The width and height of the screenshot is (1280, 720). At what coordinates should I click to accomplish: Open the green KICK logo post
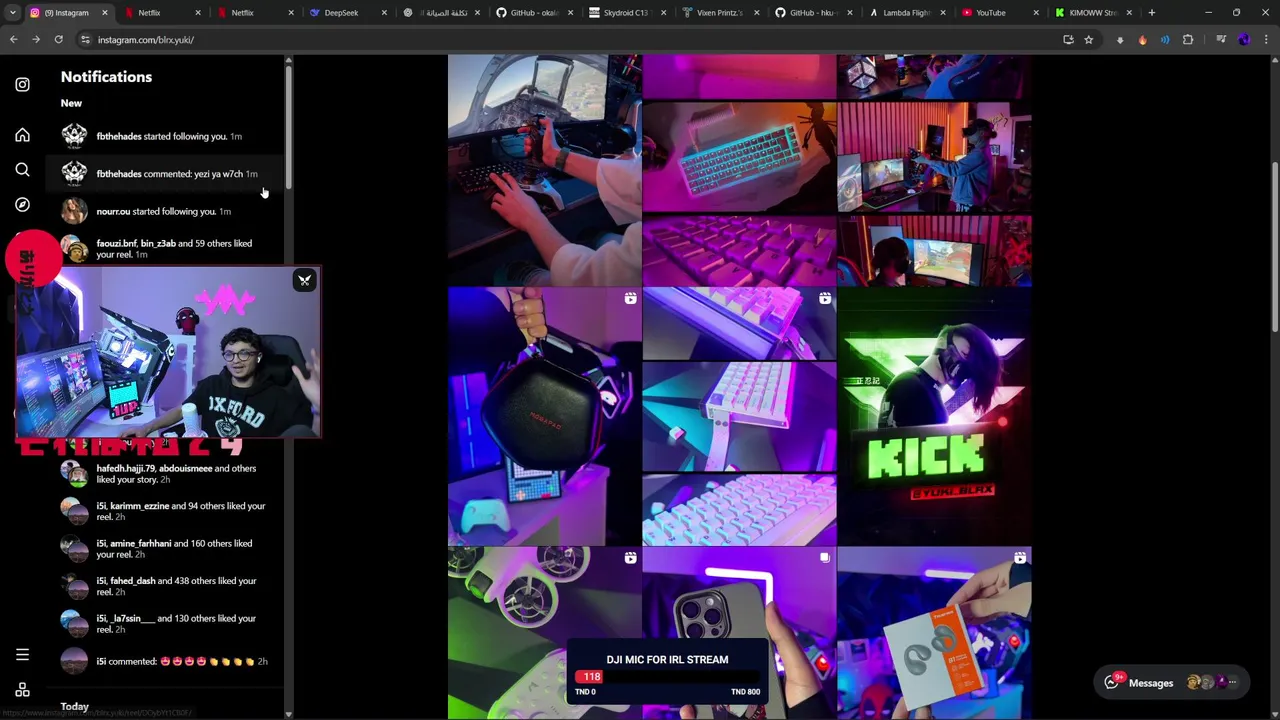point(934,416)
